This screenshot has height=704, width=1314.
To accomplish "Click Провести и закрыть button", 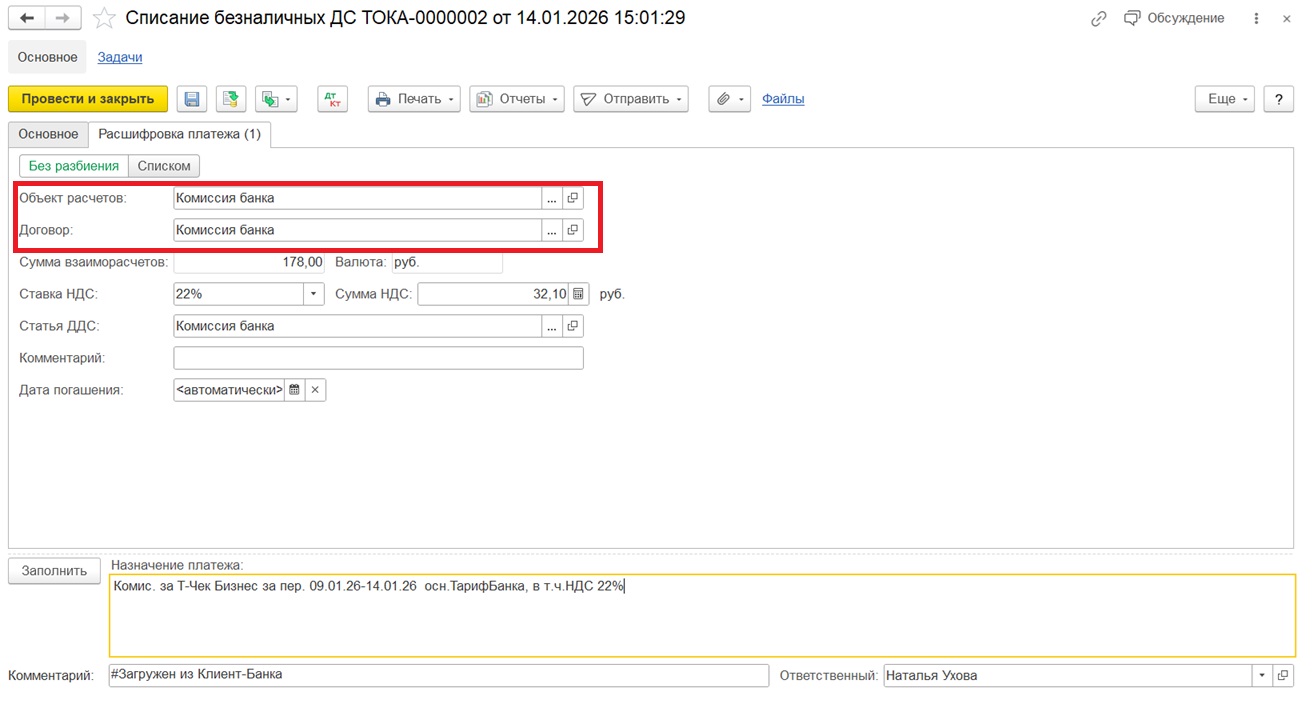I will tap(88, 99).
